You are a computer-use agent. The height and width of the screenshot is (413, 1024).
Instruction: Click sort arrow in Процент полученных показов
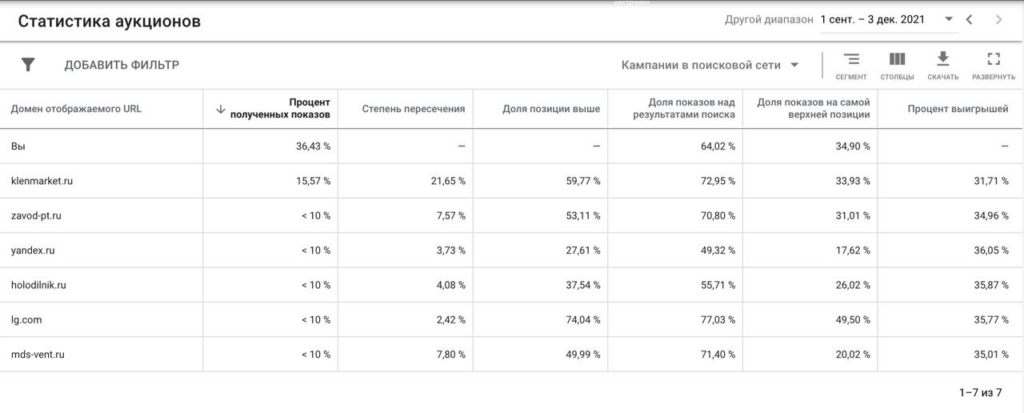[x=221, y=109]
